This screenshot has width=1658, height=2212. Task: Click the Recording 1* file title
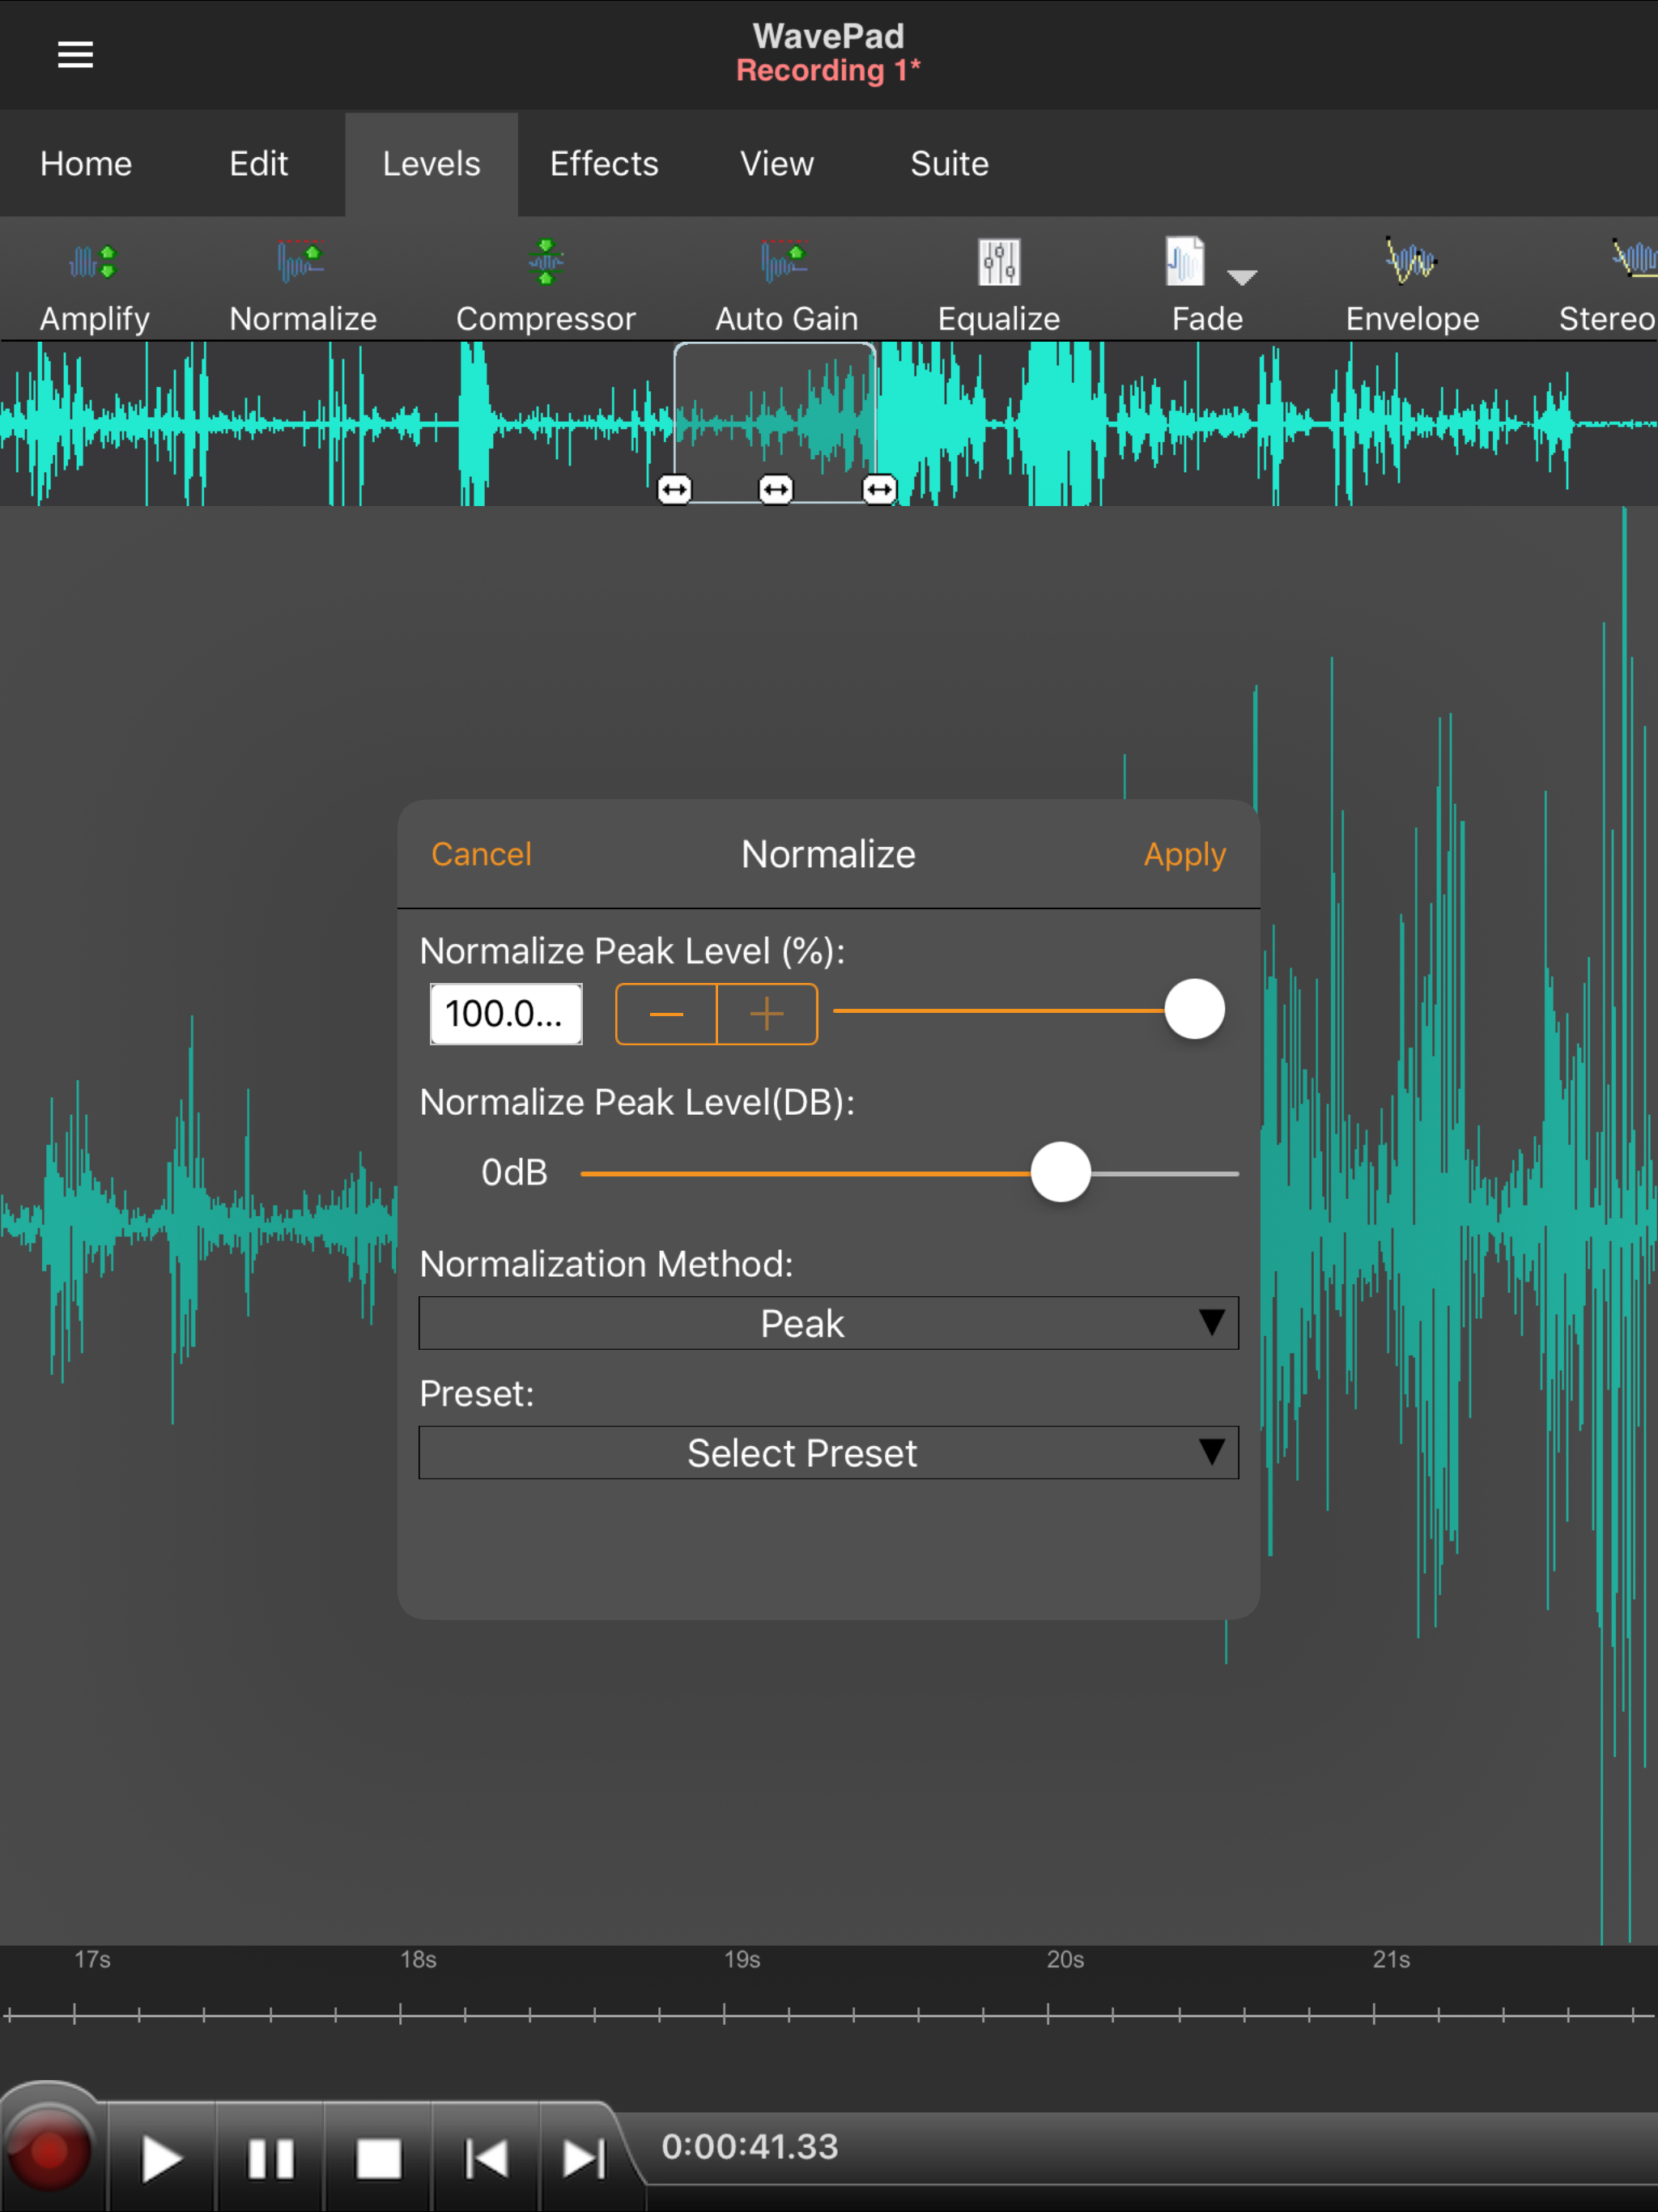[x=828, y=71]
